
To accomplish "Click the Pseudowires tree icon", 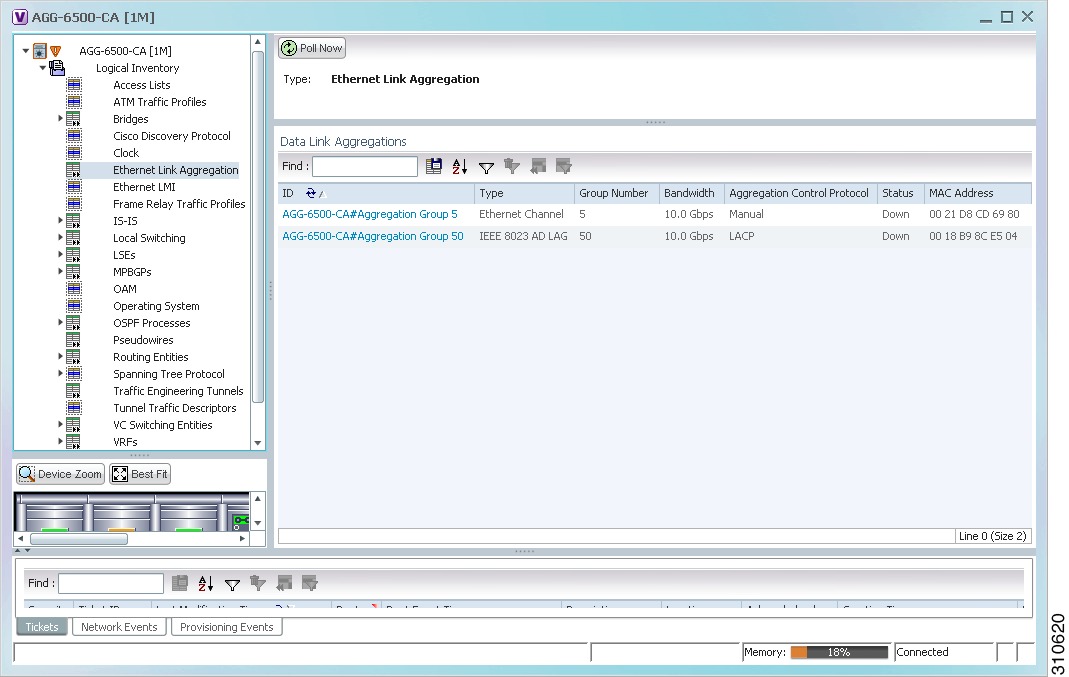I will 74,340.
